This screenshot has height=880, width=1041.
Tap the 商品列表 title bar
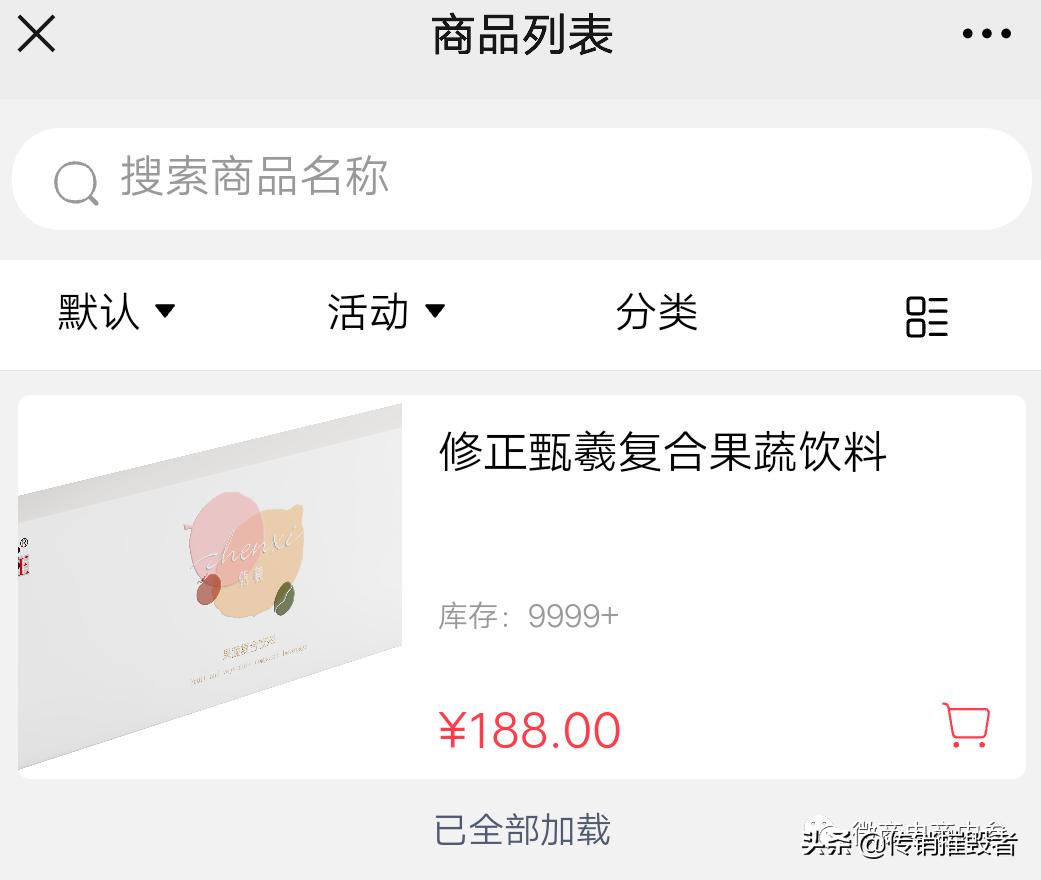[x=520, y=33]
